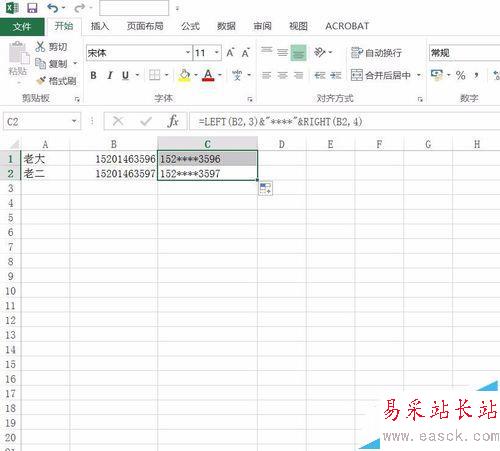Apply percent style
Image resolution: width=500 pixels, height=451 pixels.
[x=461, y=75]
